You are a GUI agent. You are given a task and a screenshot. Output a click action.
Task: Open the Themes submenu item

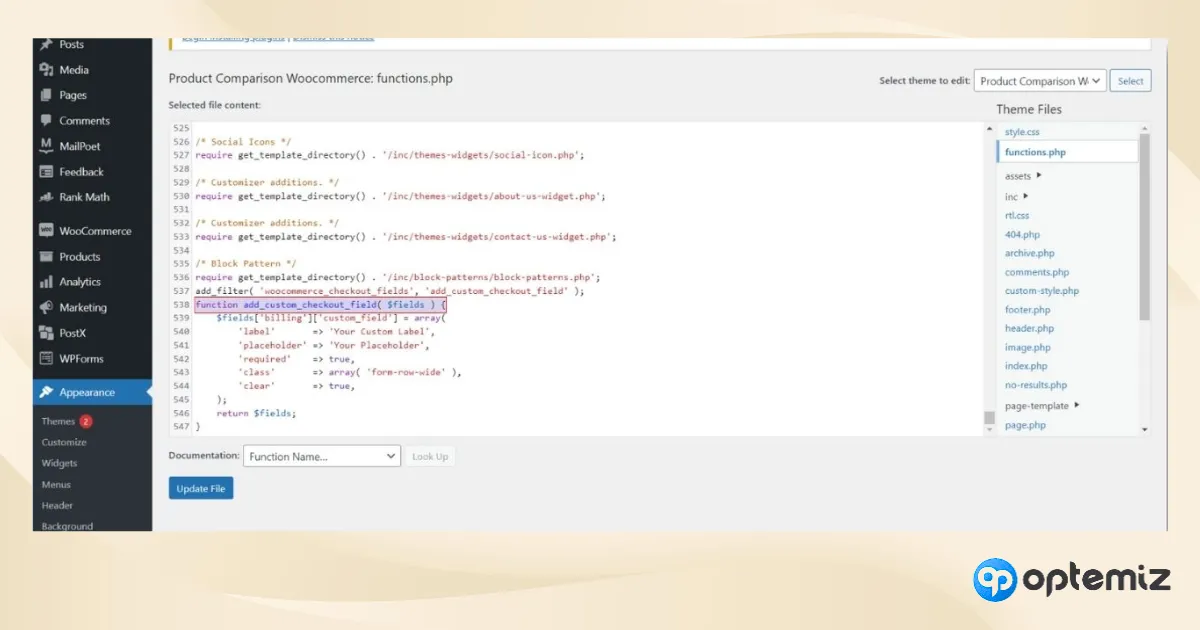(x=58, y=421)
